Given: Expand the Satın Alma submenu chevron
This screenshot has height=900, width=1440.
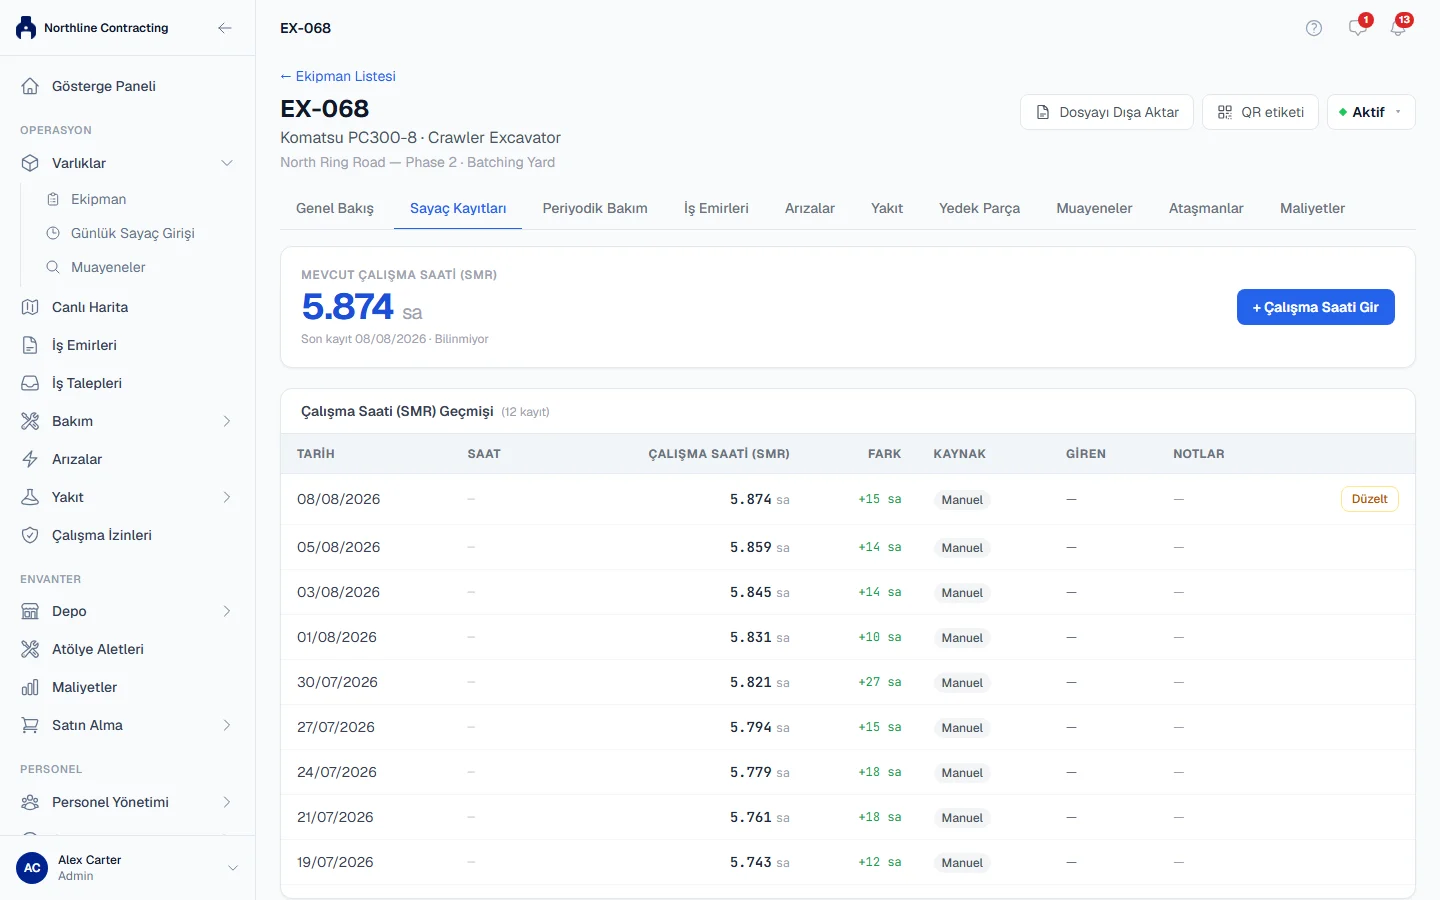Looking at the screenshot, I should 227,725.
